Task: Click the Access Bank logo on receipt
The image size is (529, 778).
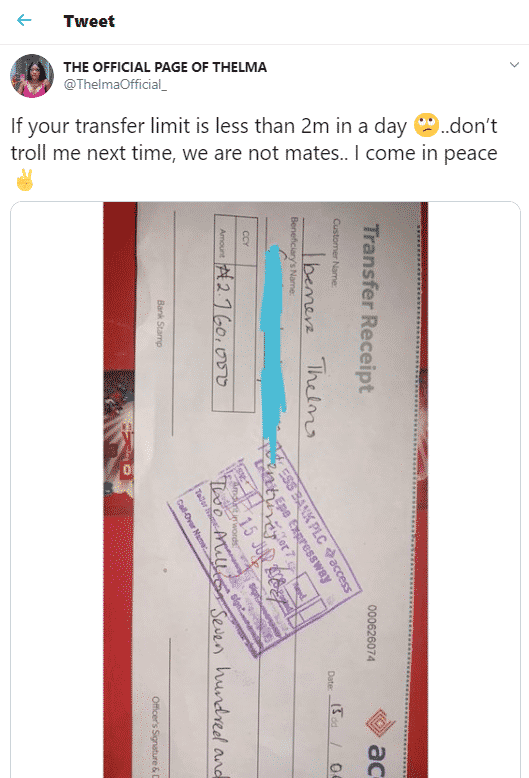Action: pos(380,724)
